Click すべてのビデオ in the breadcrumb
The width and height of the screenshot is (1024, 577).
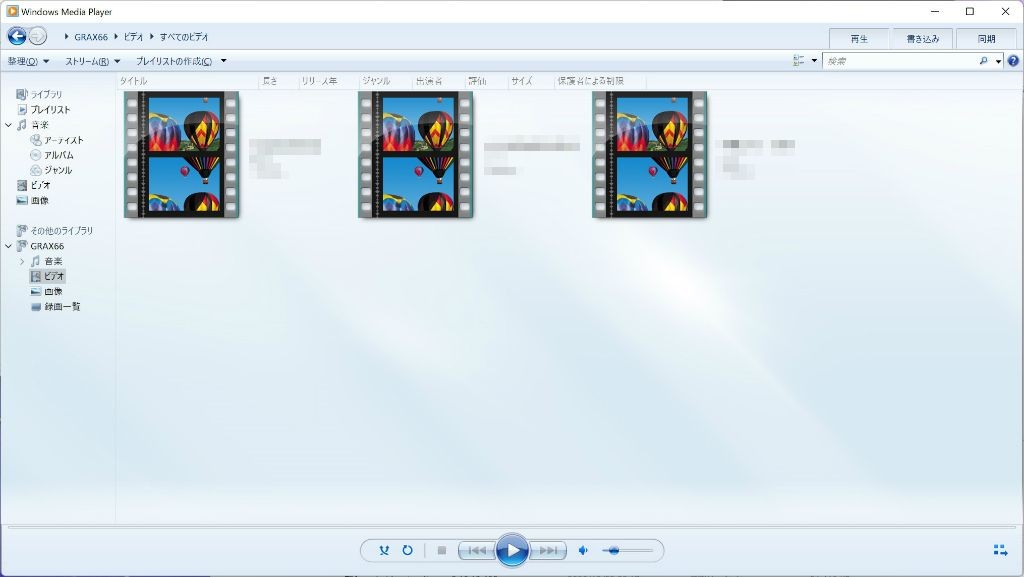(184, 37)
